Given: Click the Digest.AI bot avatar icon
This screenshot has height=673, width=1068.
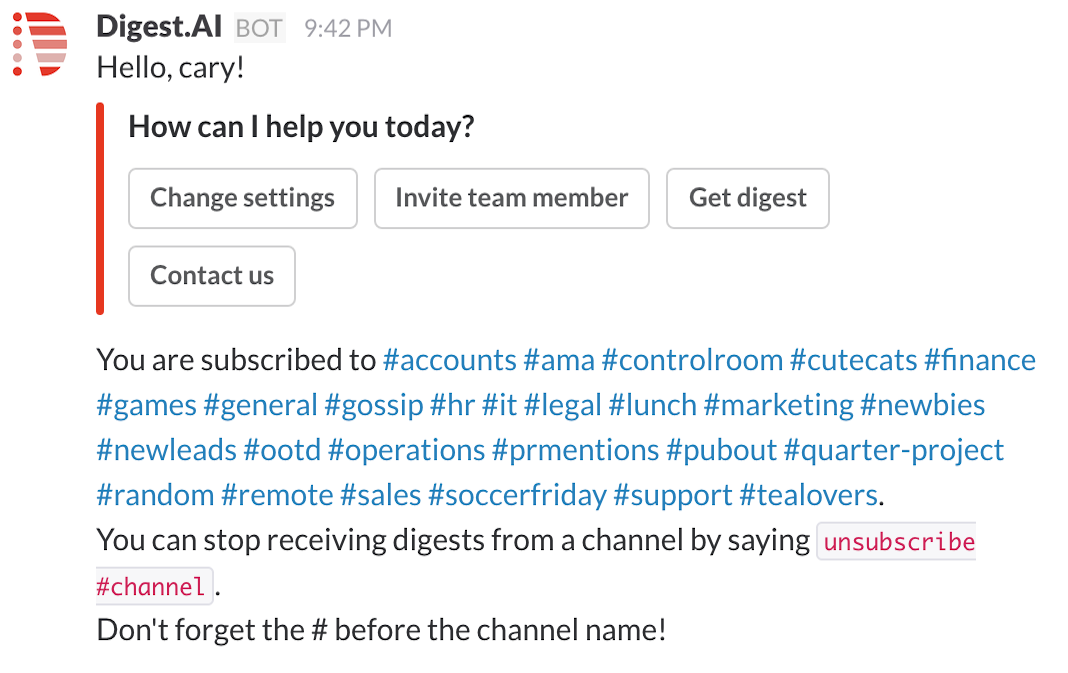Looking at the screenshot, I should (40, 45).
